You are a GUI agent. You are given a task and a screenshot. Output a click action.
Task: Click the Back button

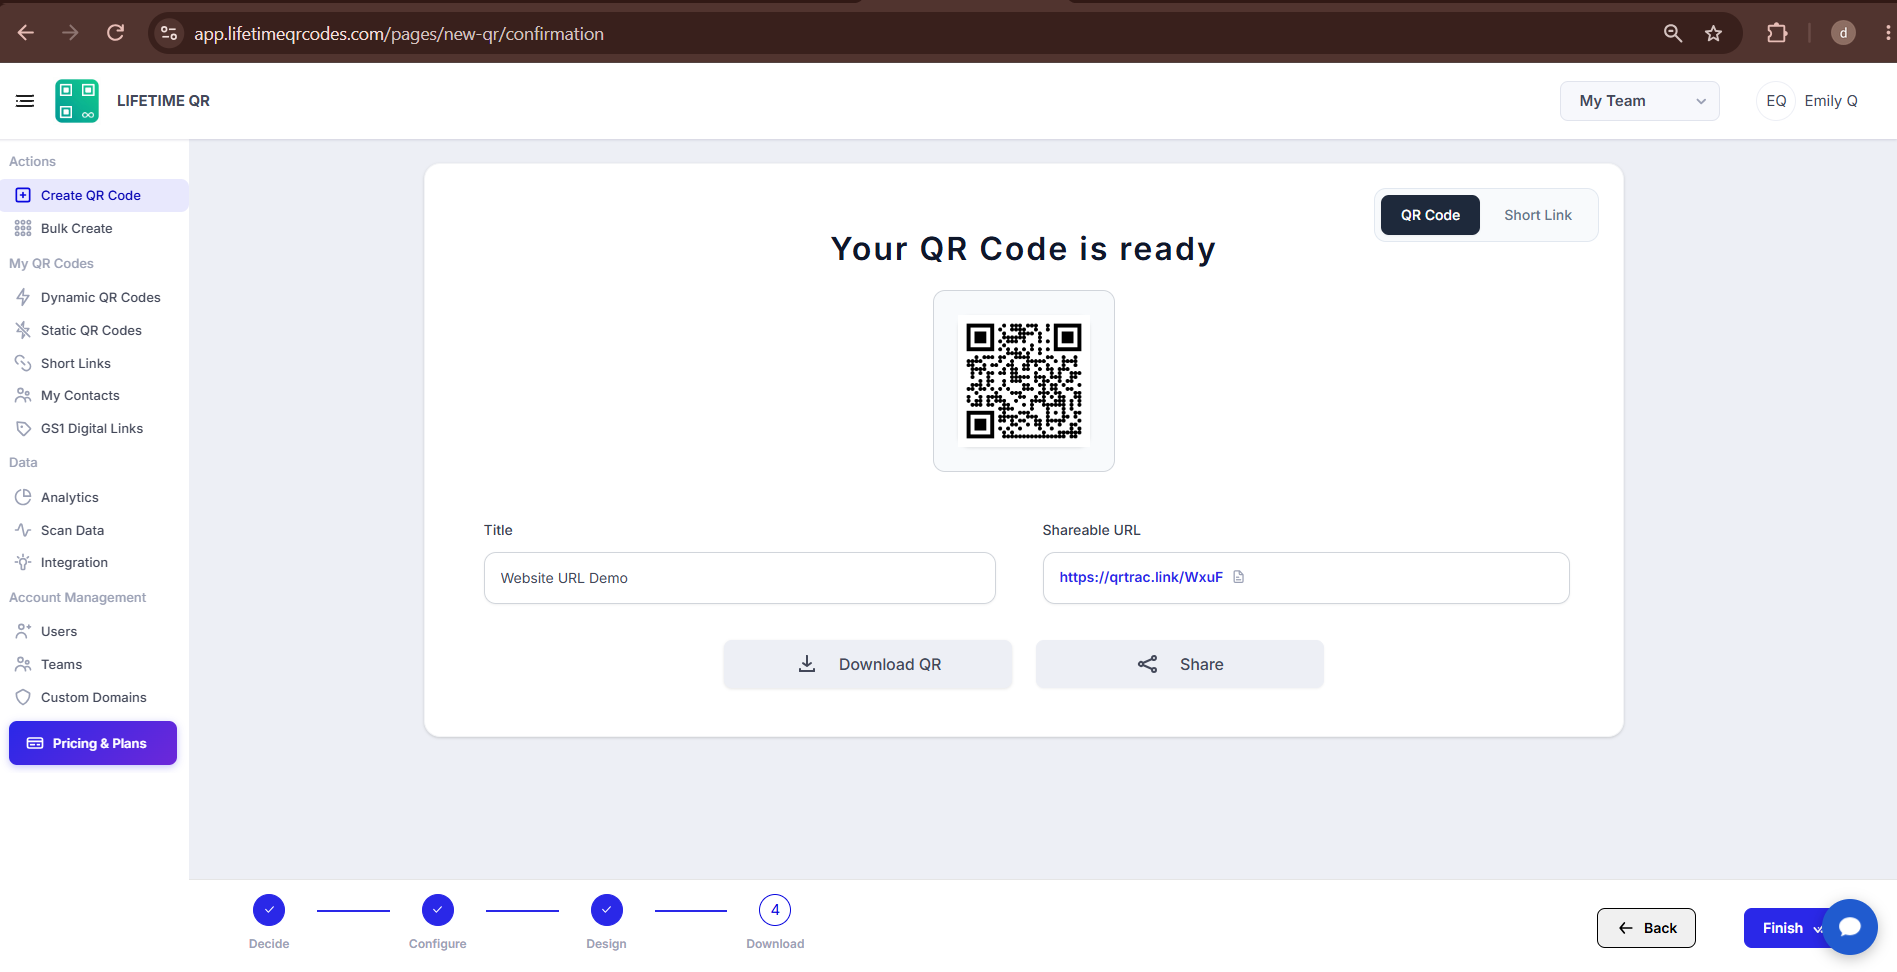click(x=1646, y=928)
